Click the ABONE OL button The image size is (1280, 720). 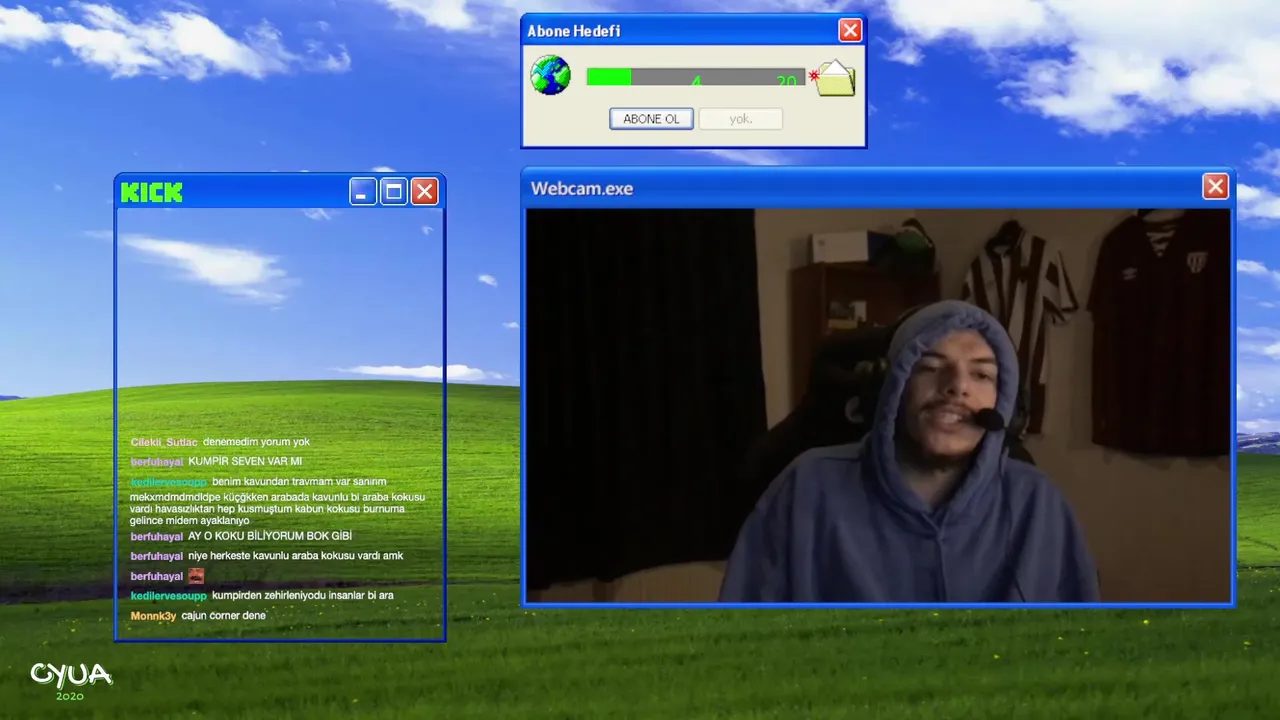click(x=651, y=119)
